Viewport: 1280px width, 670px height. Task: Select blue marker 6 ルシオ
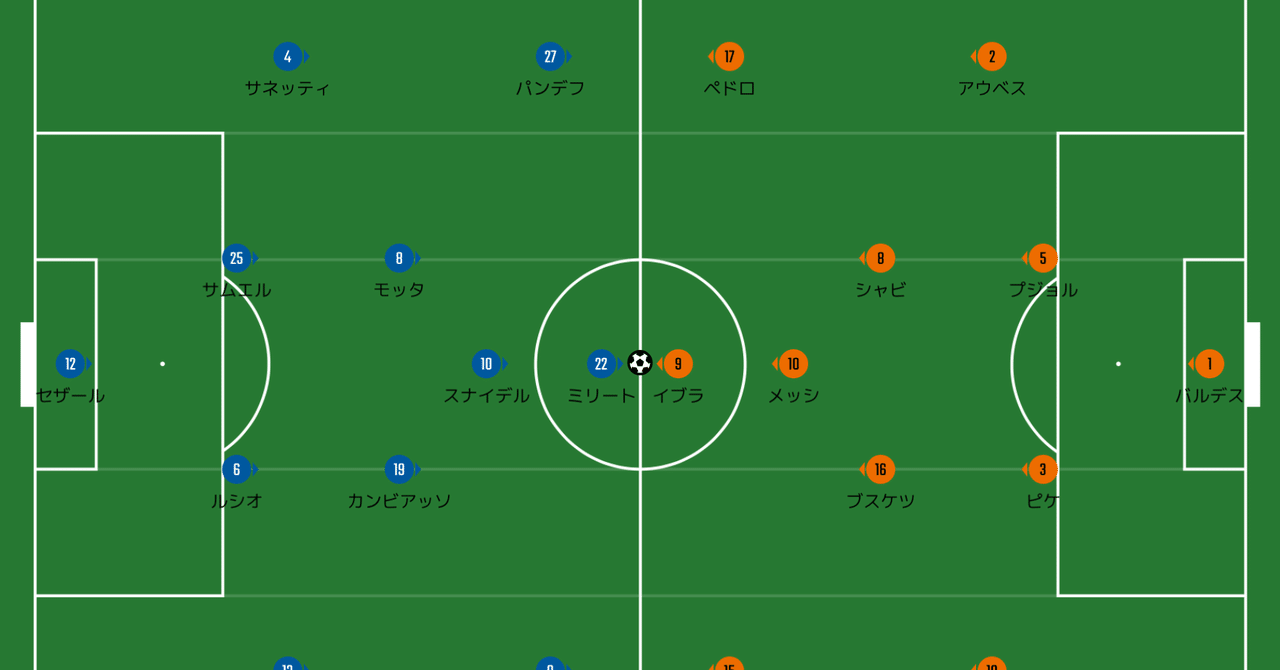point(237,469)
